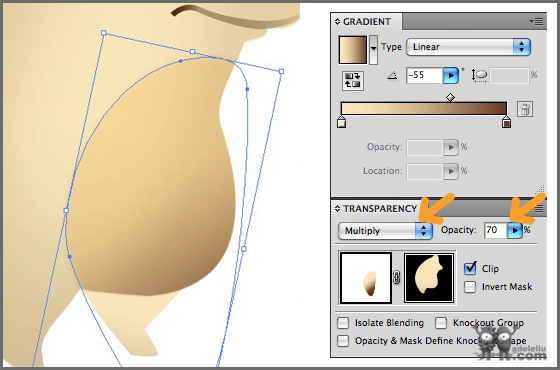
Task: Click the gradient fill preview swatch
Action: [352, 50]
